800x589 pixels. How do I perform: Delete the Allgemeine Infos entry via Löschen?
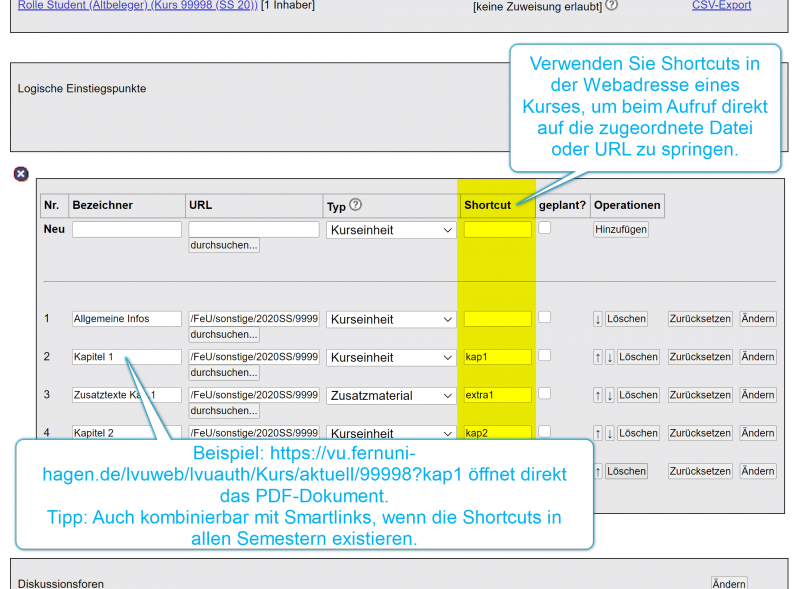626,319
